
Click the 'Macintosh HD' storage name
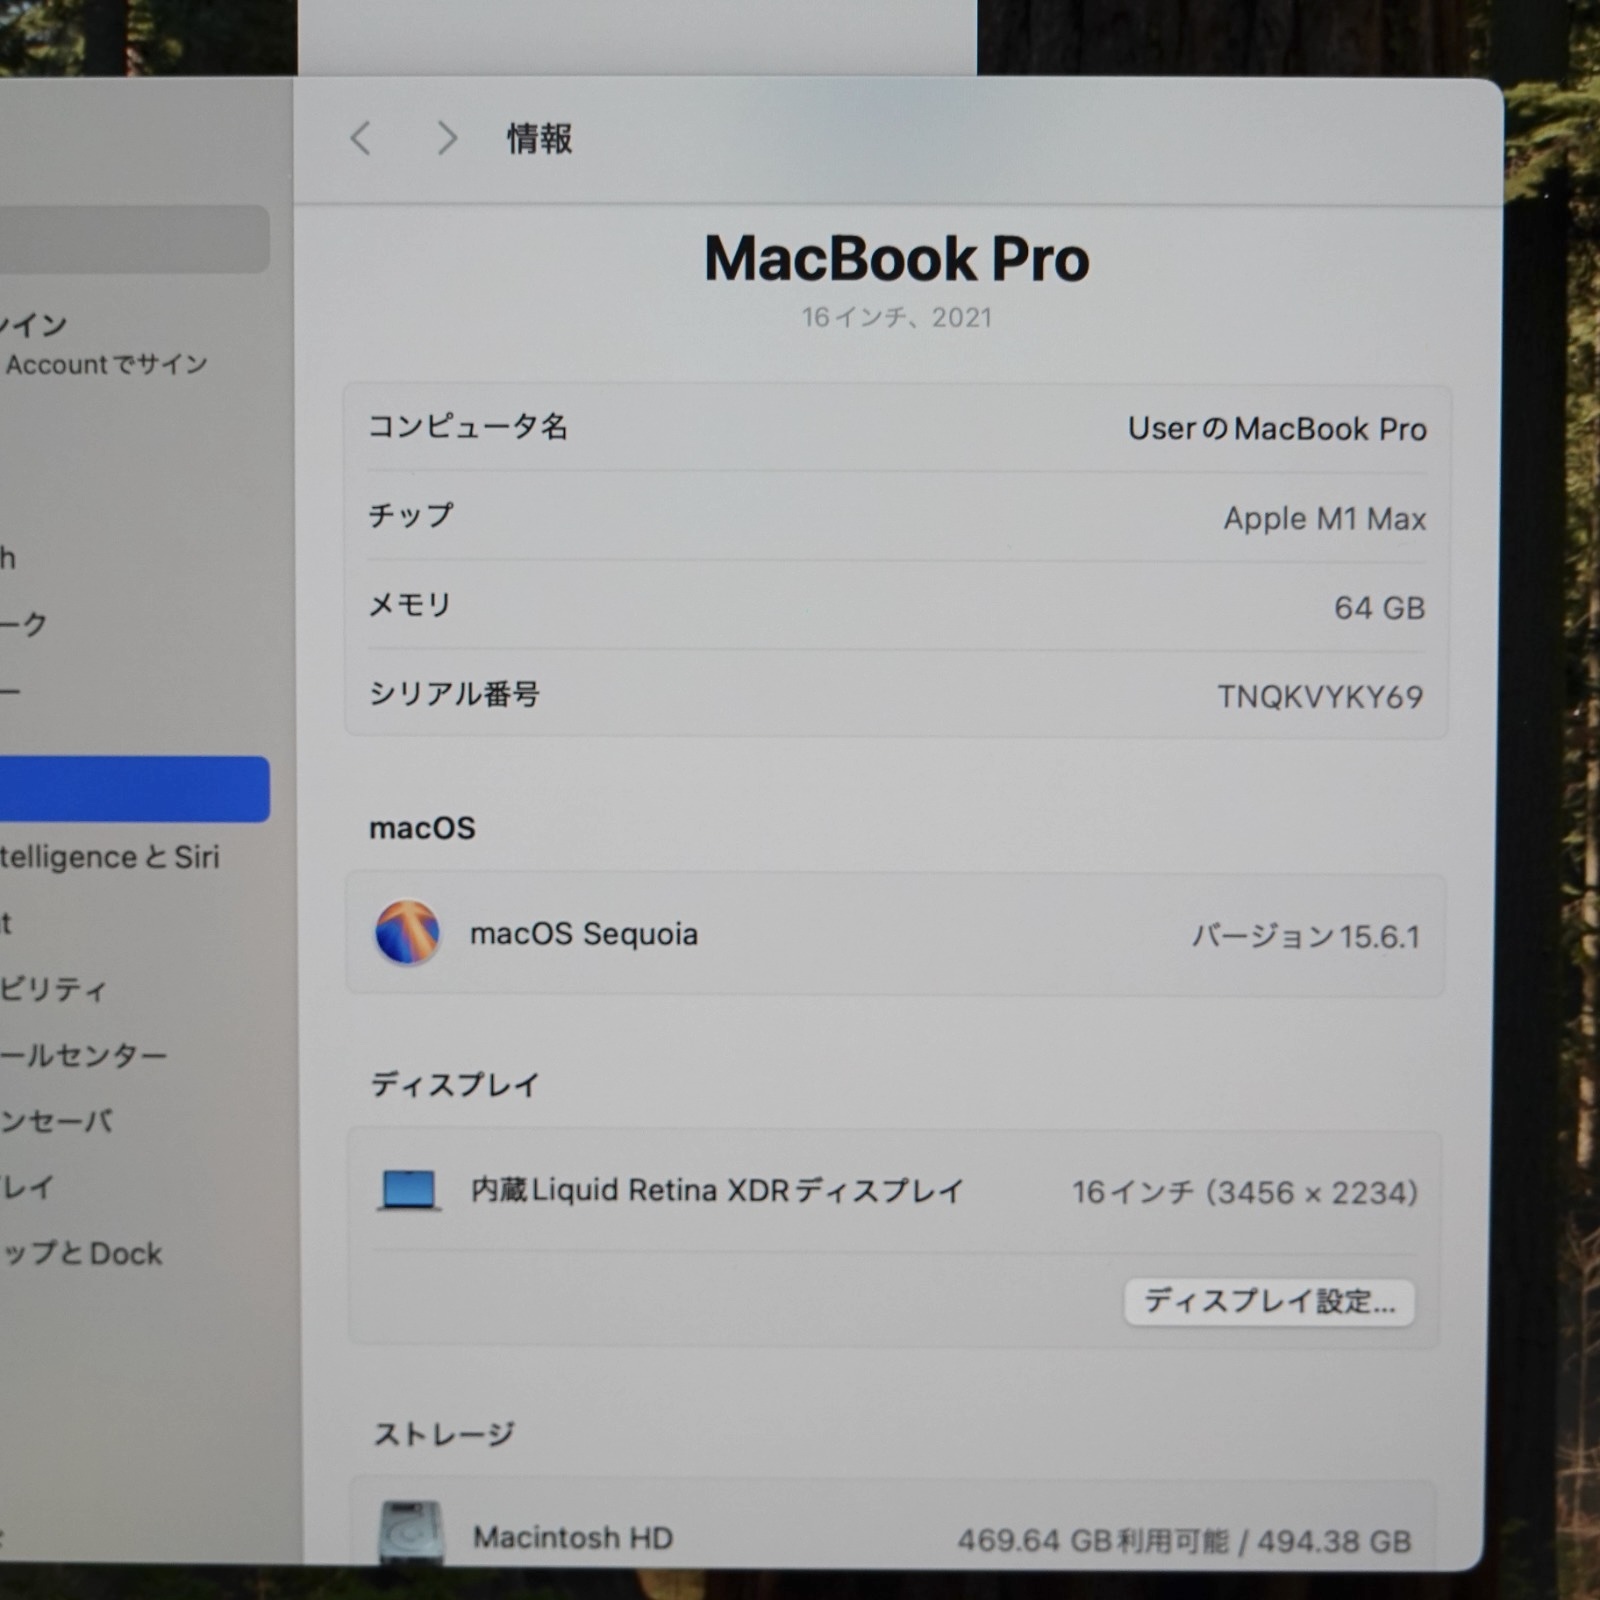click(573, 1537)
